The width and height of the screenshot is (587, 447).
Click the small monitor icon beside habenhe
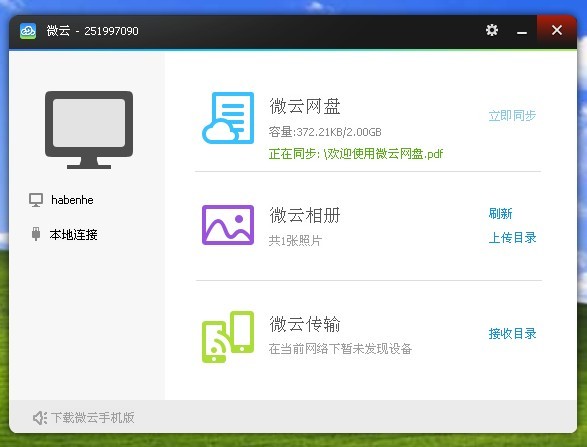pyautogui.click(x=36, y=200)
